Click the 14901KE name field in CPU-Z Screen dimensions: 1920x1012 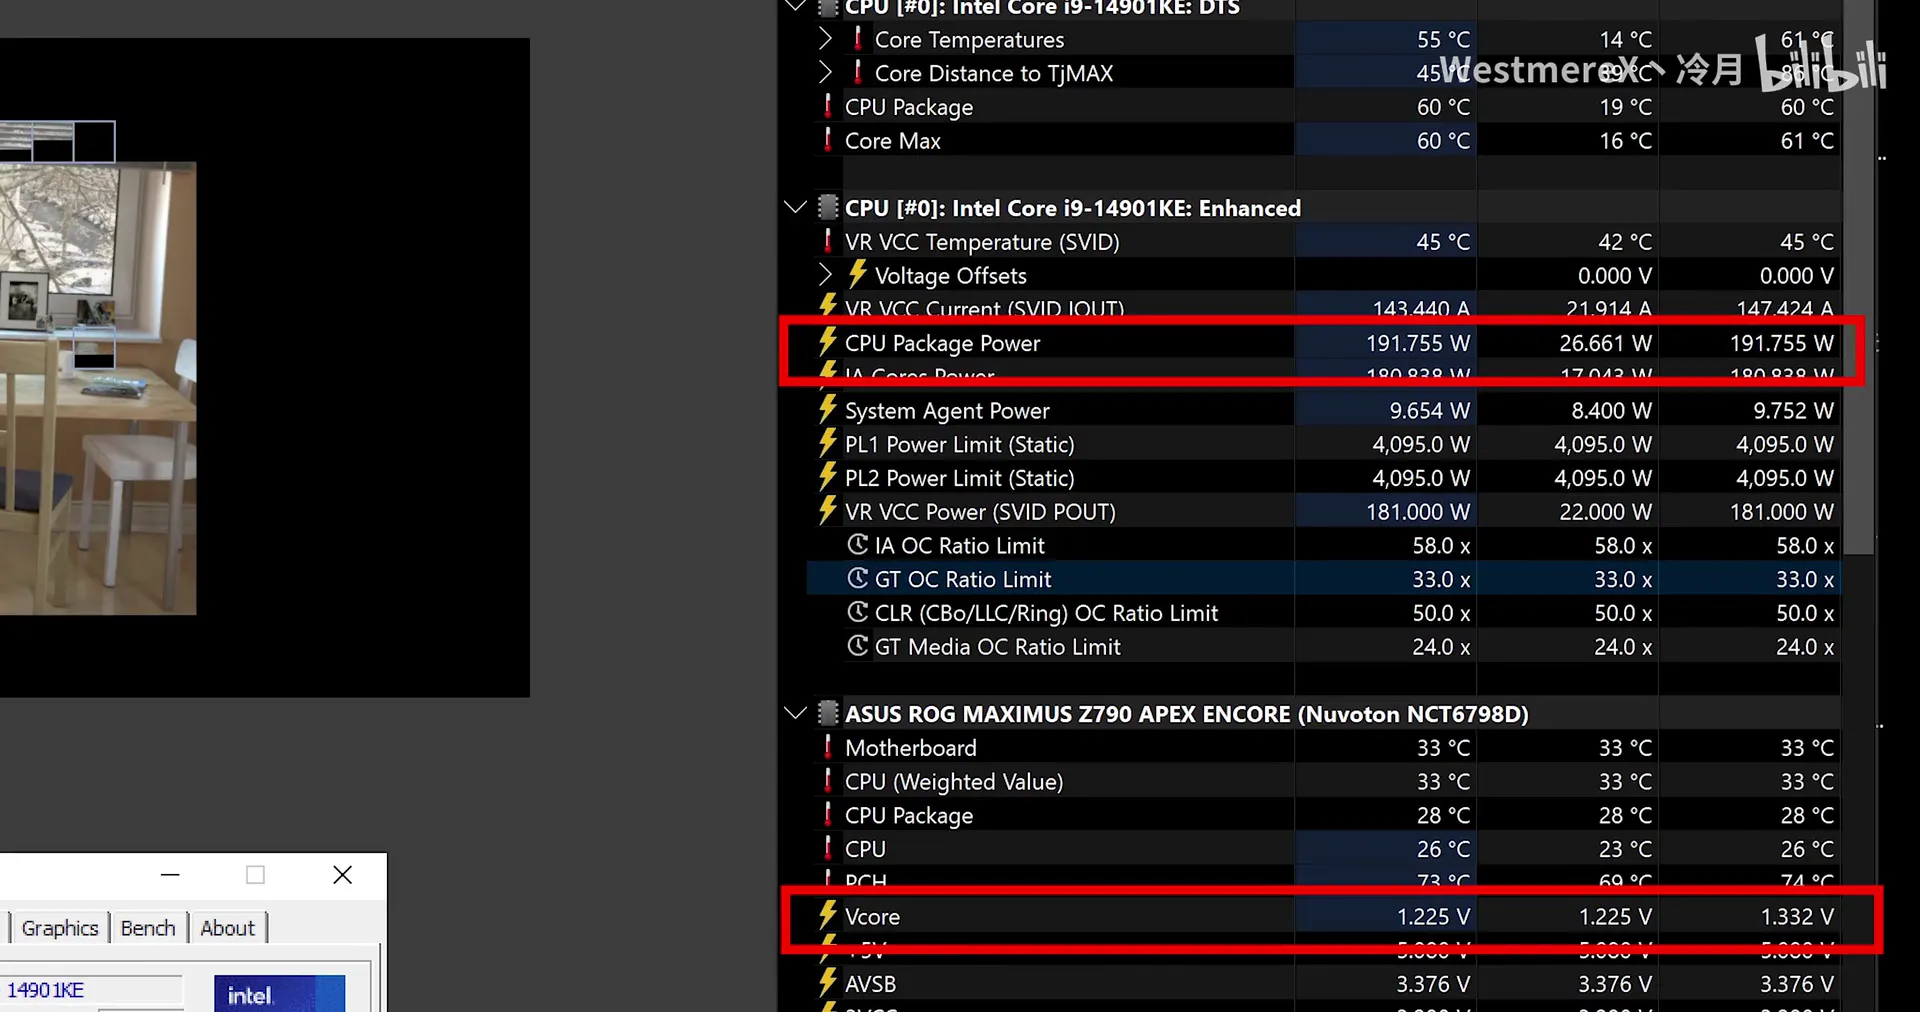click(90, 990)
